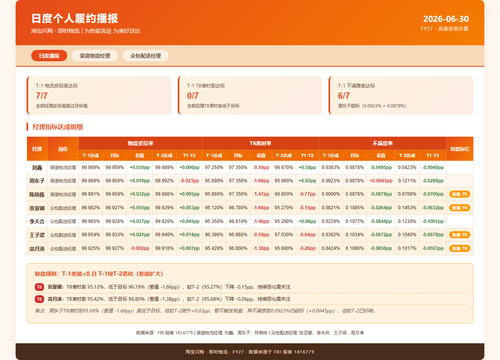
Task: Click the 2026-06-30 date in the header
Action: pyautogui.click(x=446, y=19)
